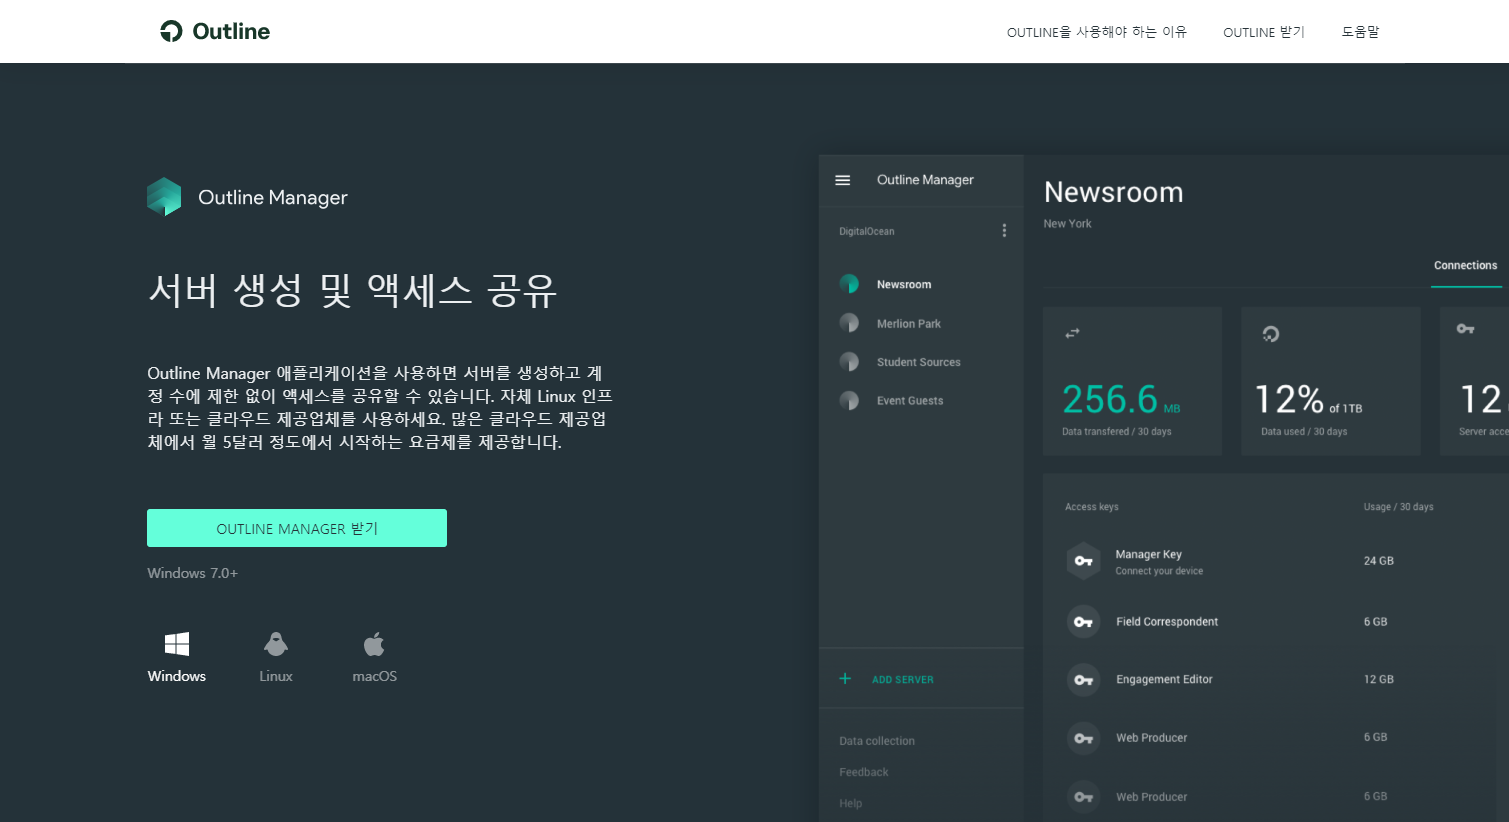Open the 'OUTLINE 받기' nav item
Screen dimensions: 1509x822
click(1264, 32)
